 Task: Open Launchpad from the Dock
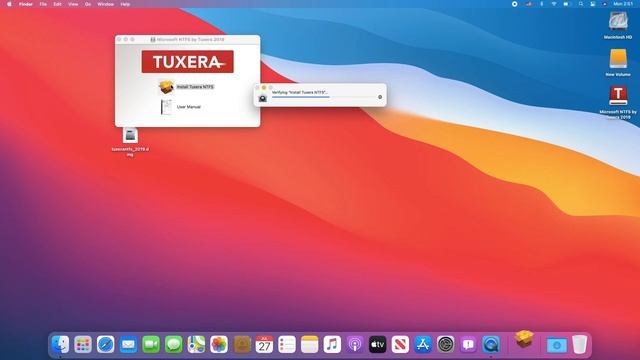tap(83, 344)
